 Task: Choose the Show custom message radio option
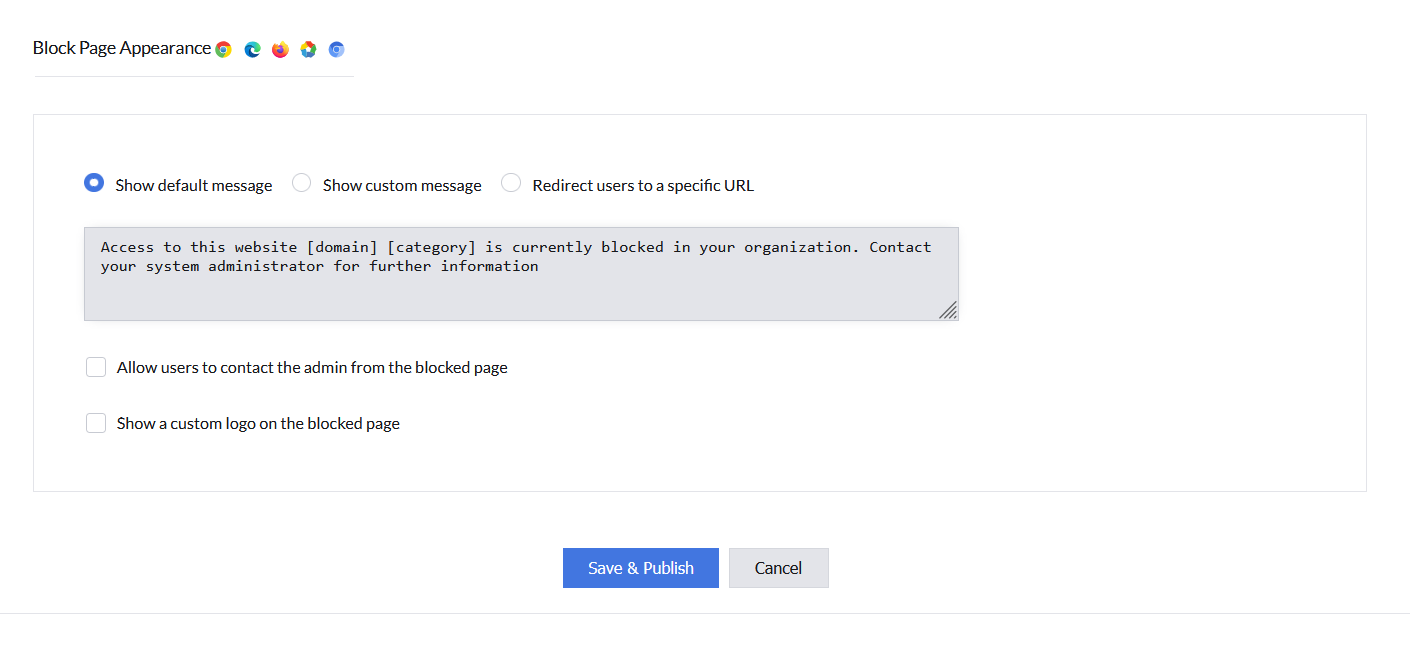(x=301, y=183)
